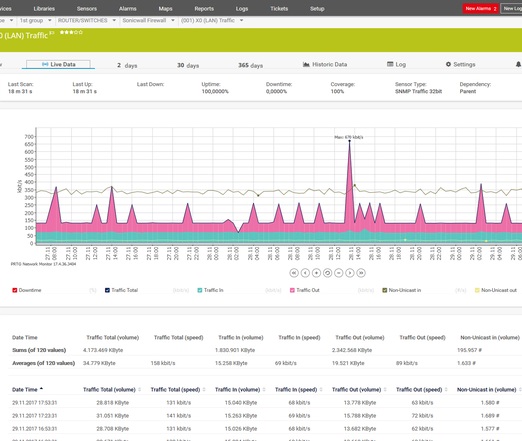Click the row dated 29.11.2017 17:53:31
The width and height of the screenshot is (522, 441).
coord(265,403)
